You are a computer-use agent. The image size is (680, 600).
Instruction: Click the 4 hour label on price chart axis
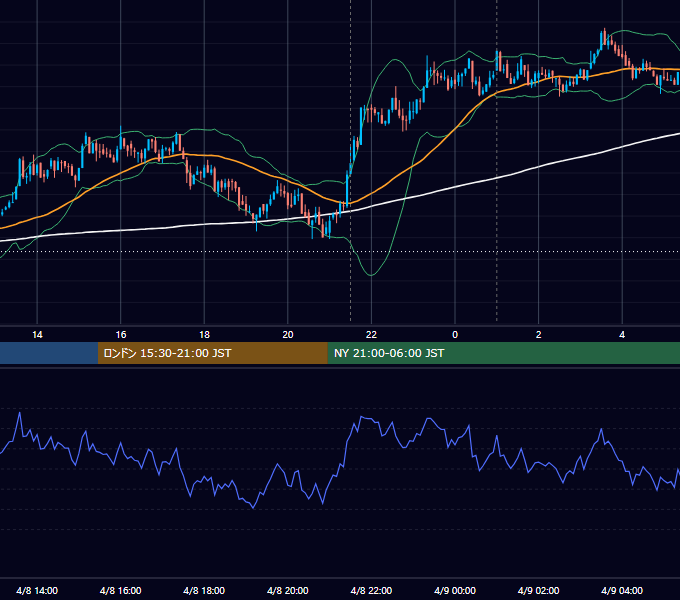(x=622, y=335)
